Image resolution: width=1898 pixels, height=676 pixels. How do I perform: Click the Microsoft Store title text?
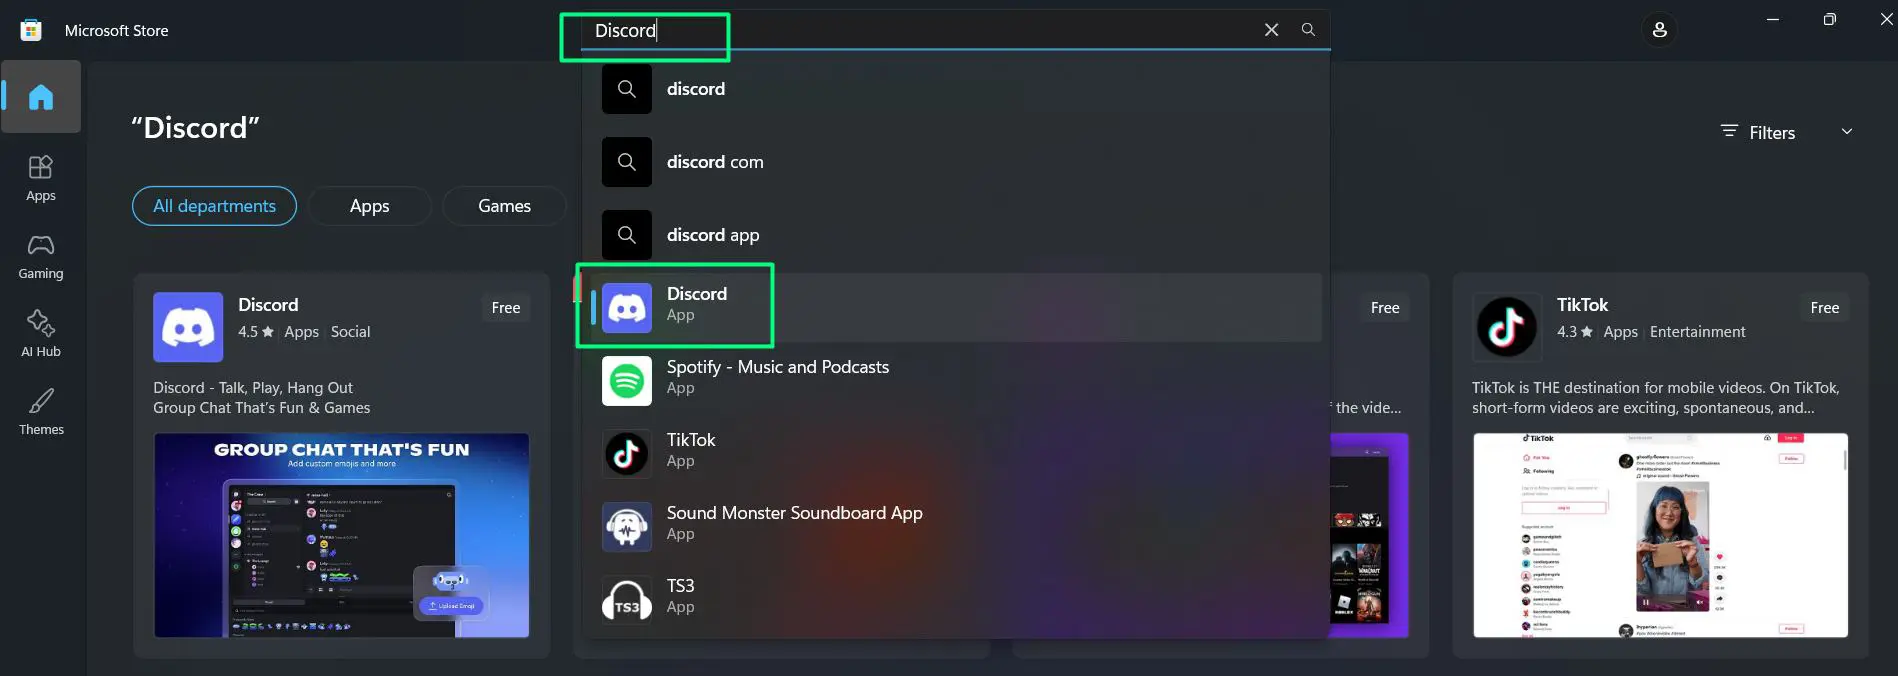click(117, 31)
